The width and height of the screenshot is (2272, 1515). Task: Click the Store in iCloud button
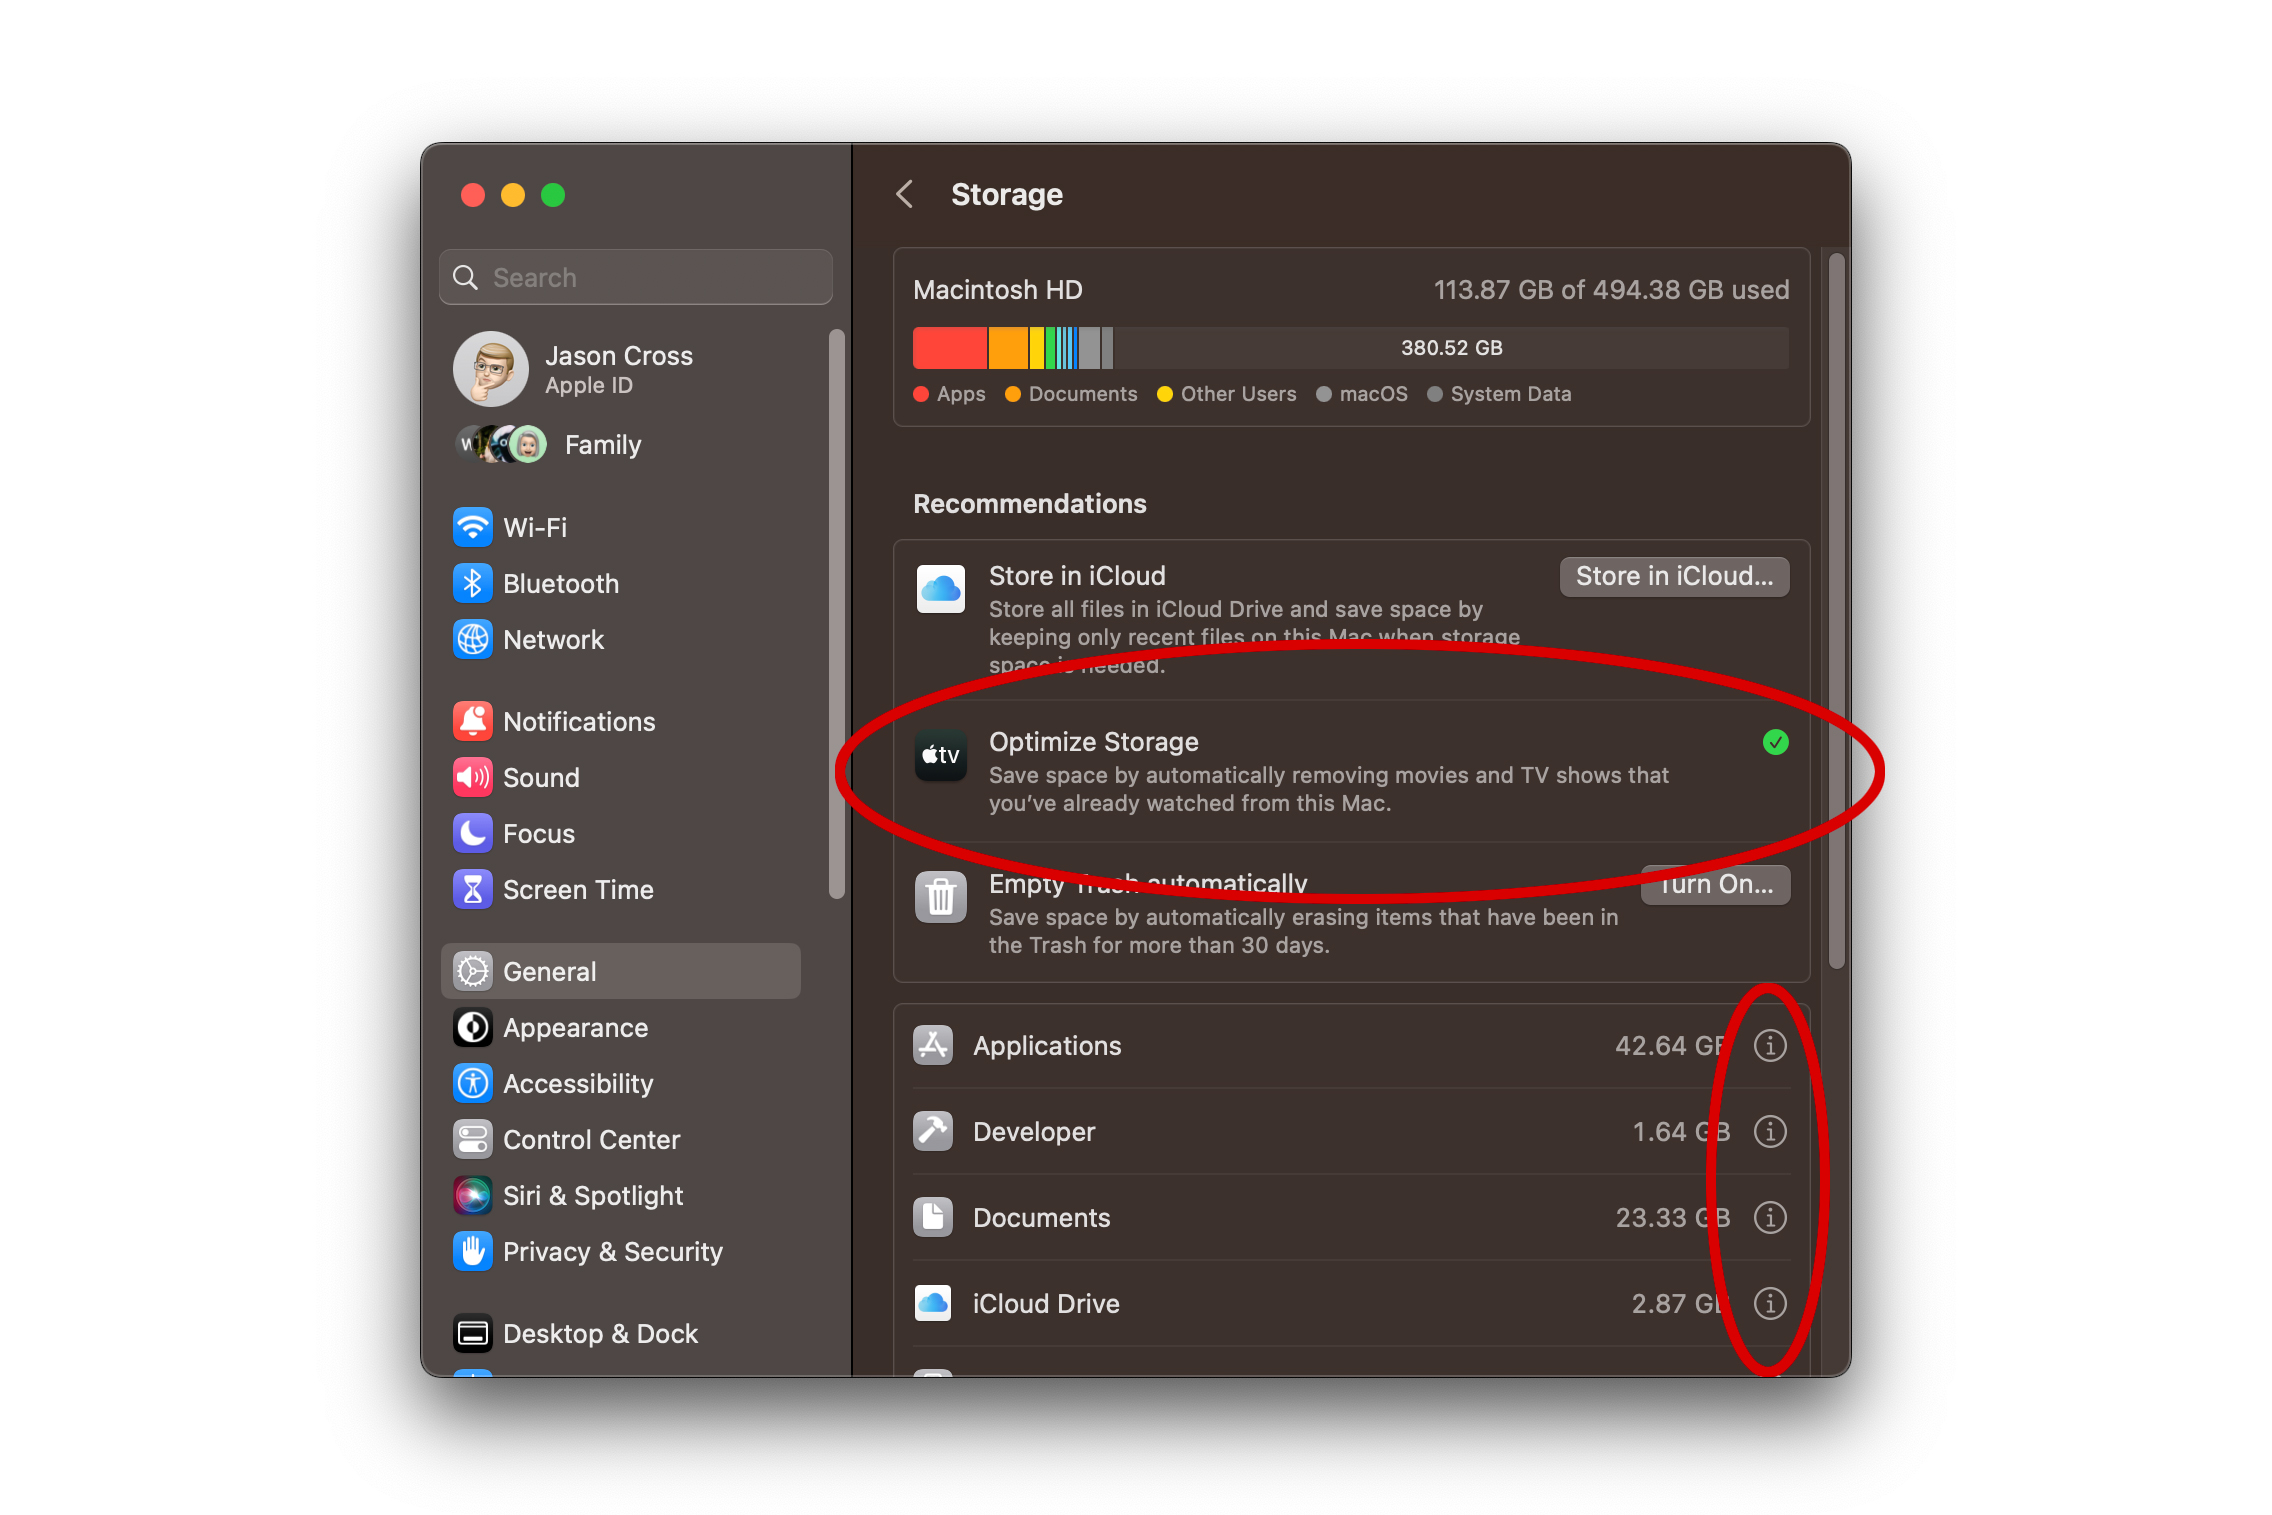click(1673, 576)
